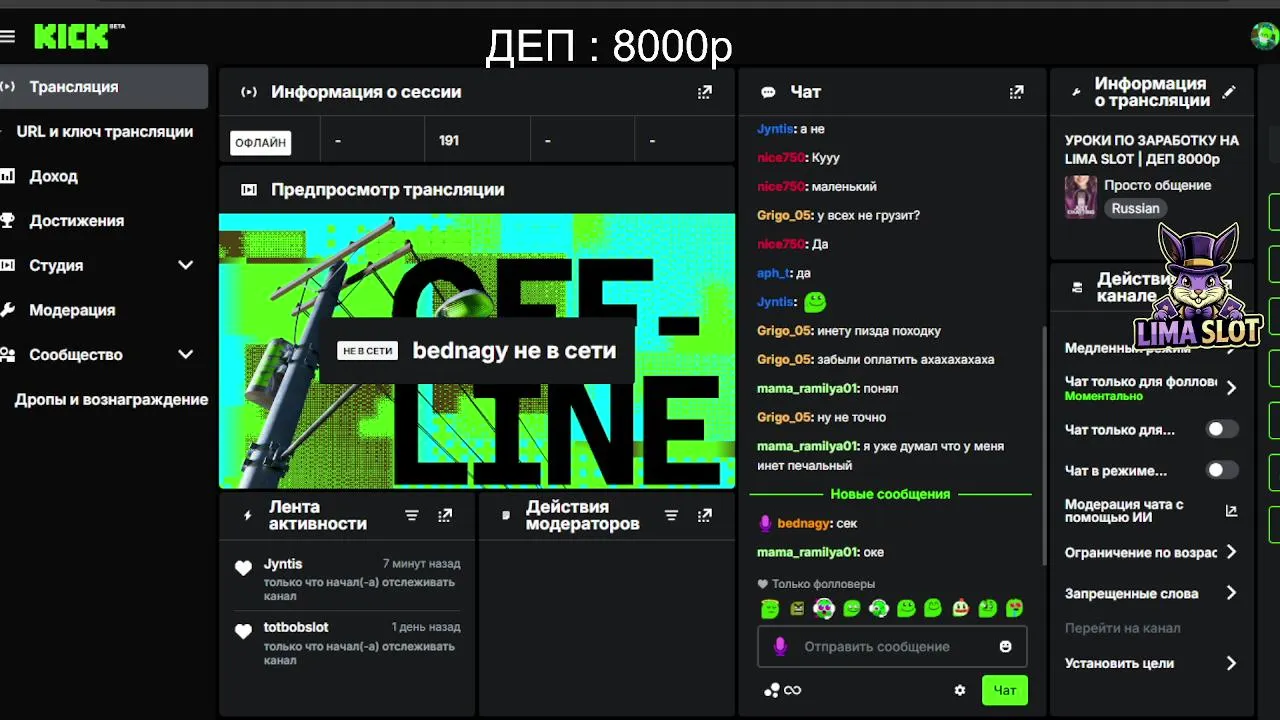Click the offline stream preview image
1280x720 pixels.
tap(477, 351)
